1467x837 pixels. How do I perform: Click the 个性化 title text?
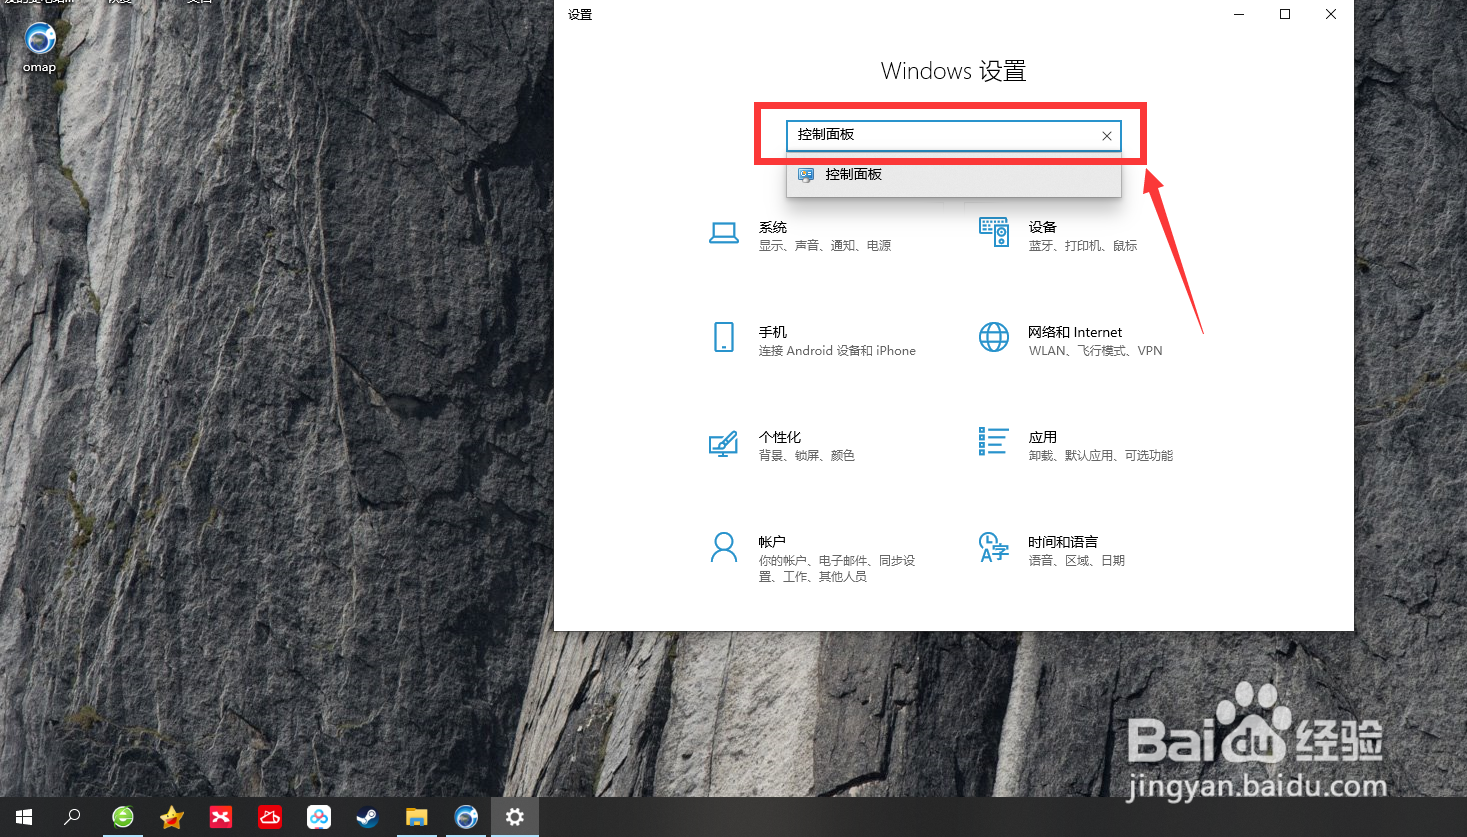780,437
